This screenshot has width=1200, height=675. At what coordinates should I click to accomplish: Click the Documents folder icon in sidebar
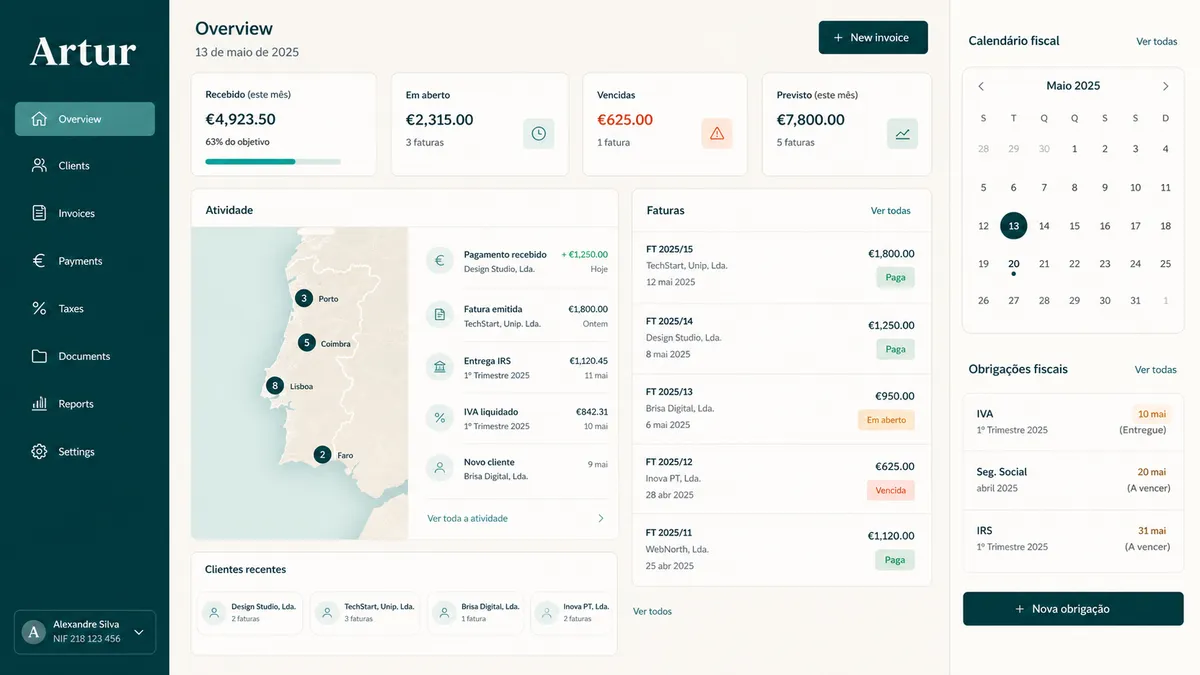coord(39,356)
